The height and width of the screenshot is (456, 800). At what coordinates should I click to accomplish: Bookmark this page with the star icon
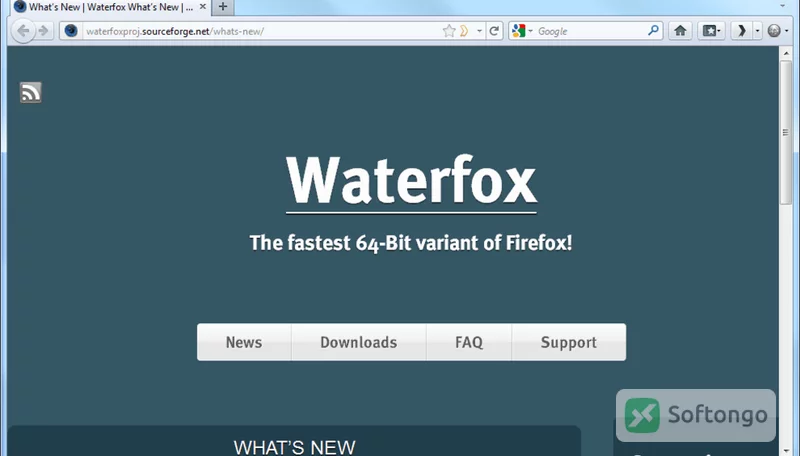449,31
